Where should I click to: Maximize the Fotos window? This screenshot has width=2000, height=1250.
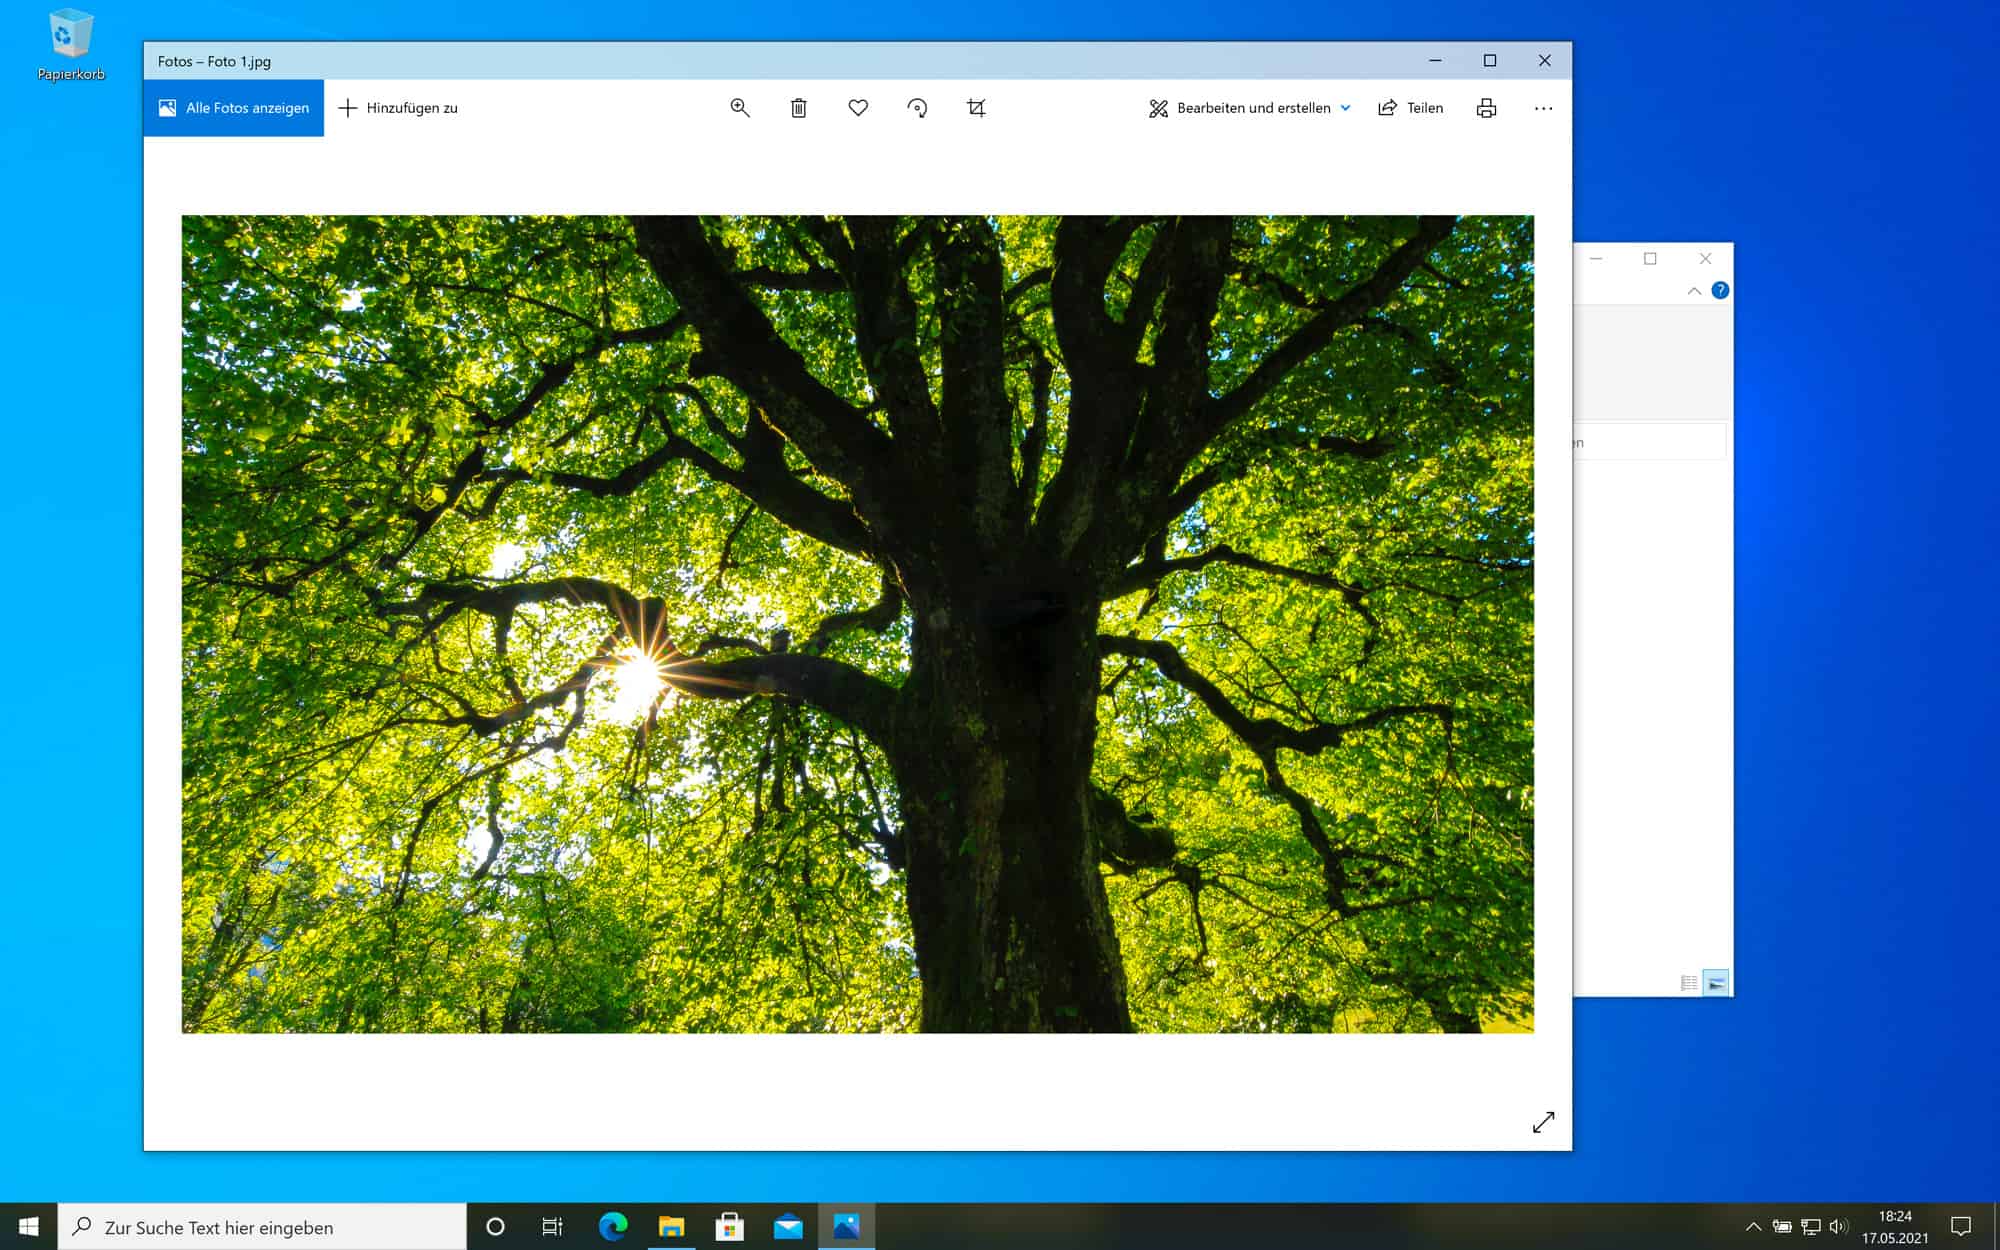coord(1490,61)
